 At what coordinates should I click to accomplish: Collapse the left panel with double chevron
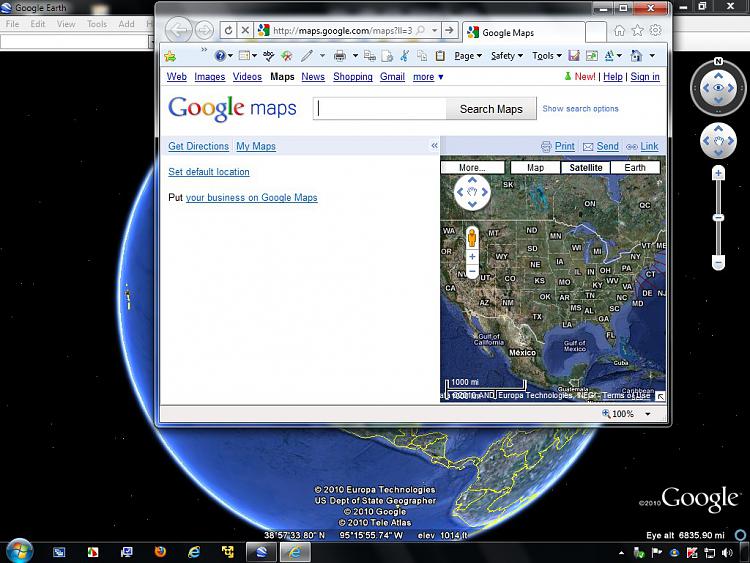click(x=434, y=145)
